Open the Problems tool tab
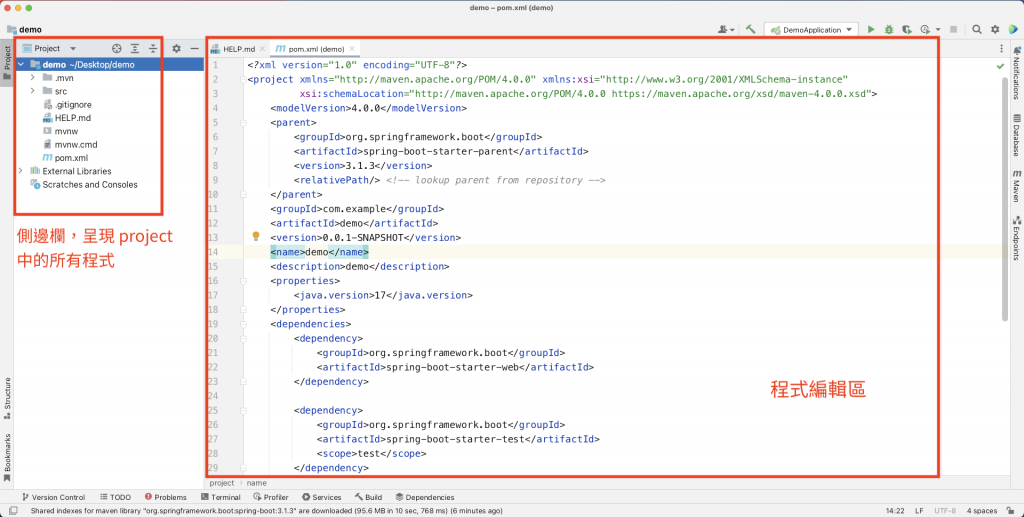The image size is (1024, 517). (x=166, y=497)
